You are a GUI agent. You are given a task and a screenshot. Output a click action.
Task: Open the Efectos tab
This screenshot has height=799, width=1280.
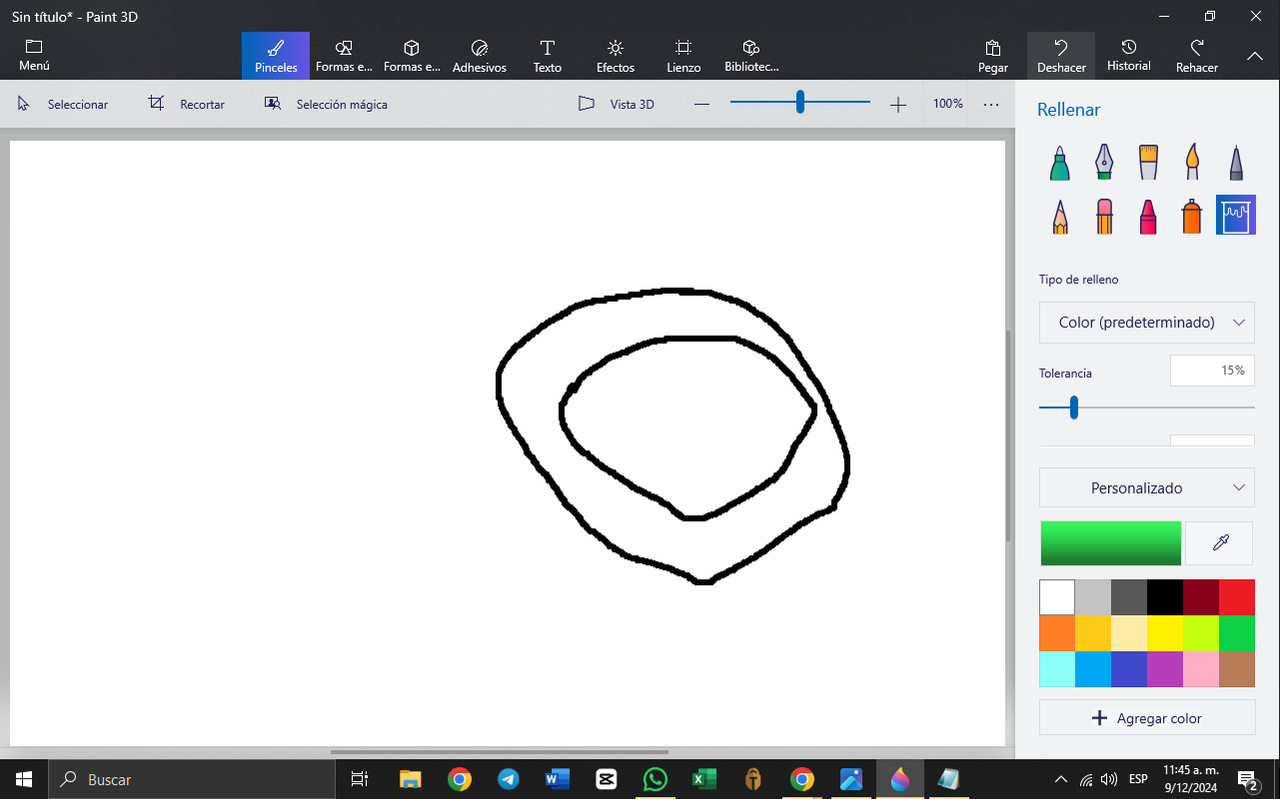point(615,56)
